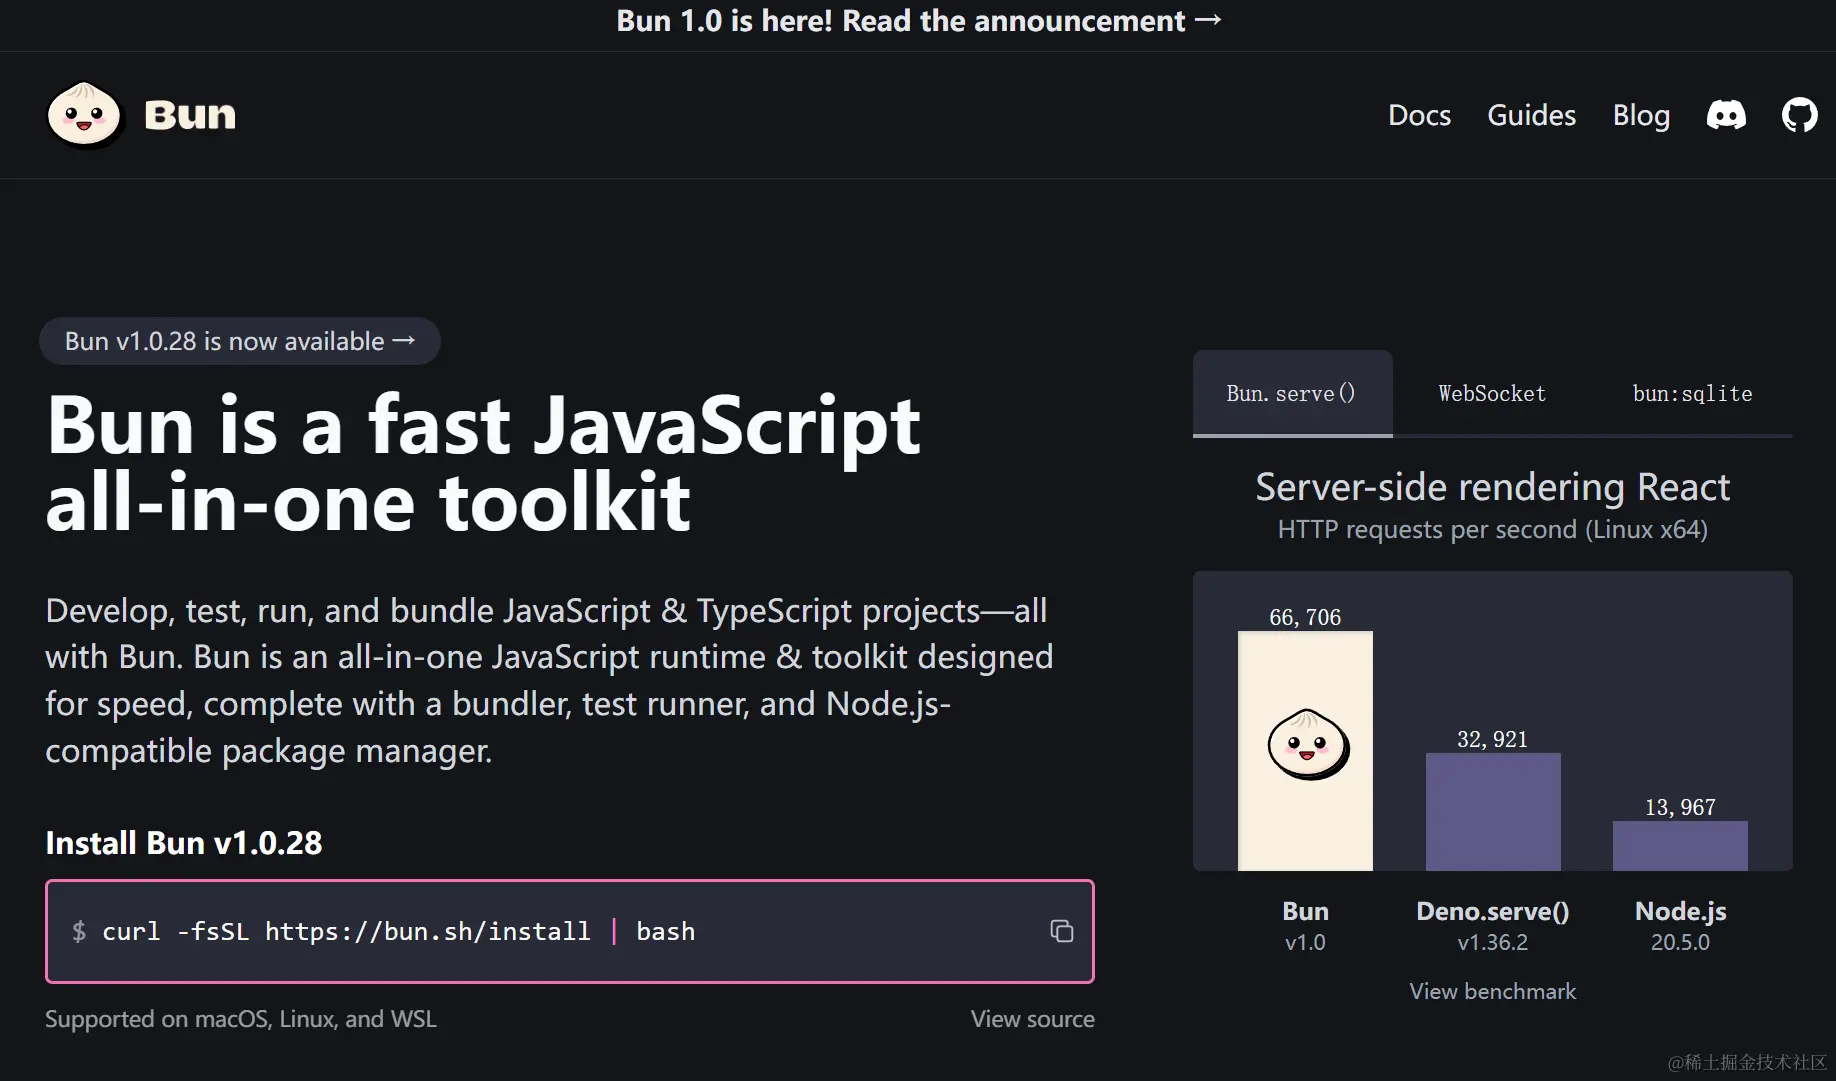Switch to the WebSocket benchmark tab

[x=1492, y=393]
